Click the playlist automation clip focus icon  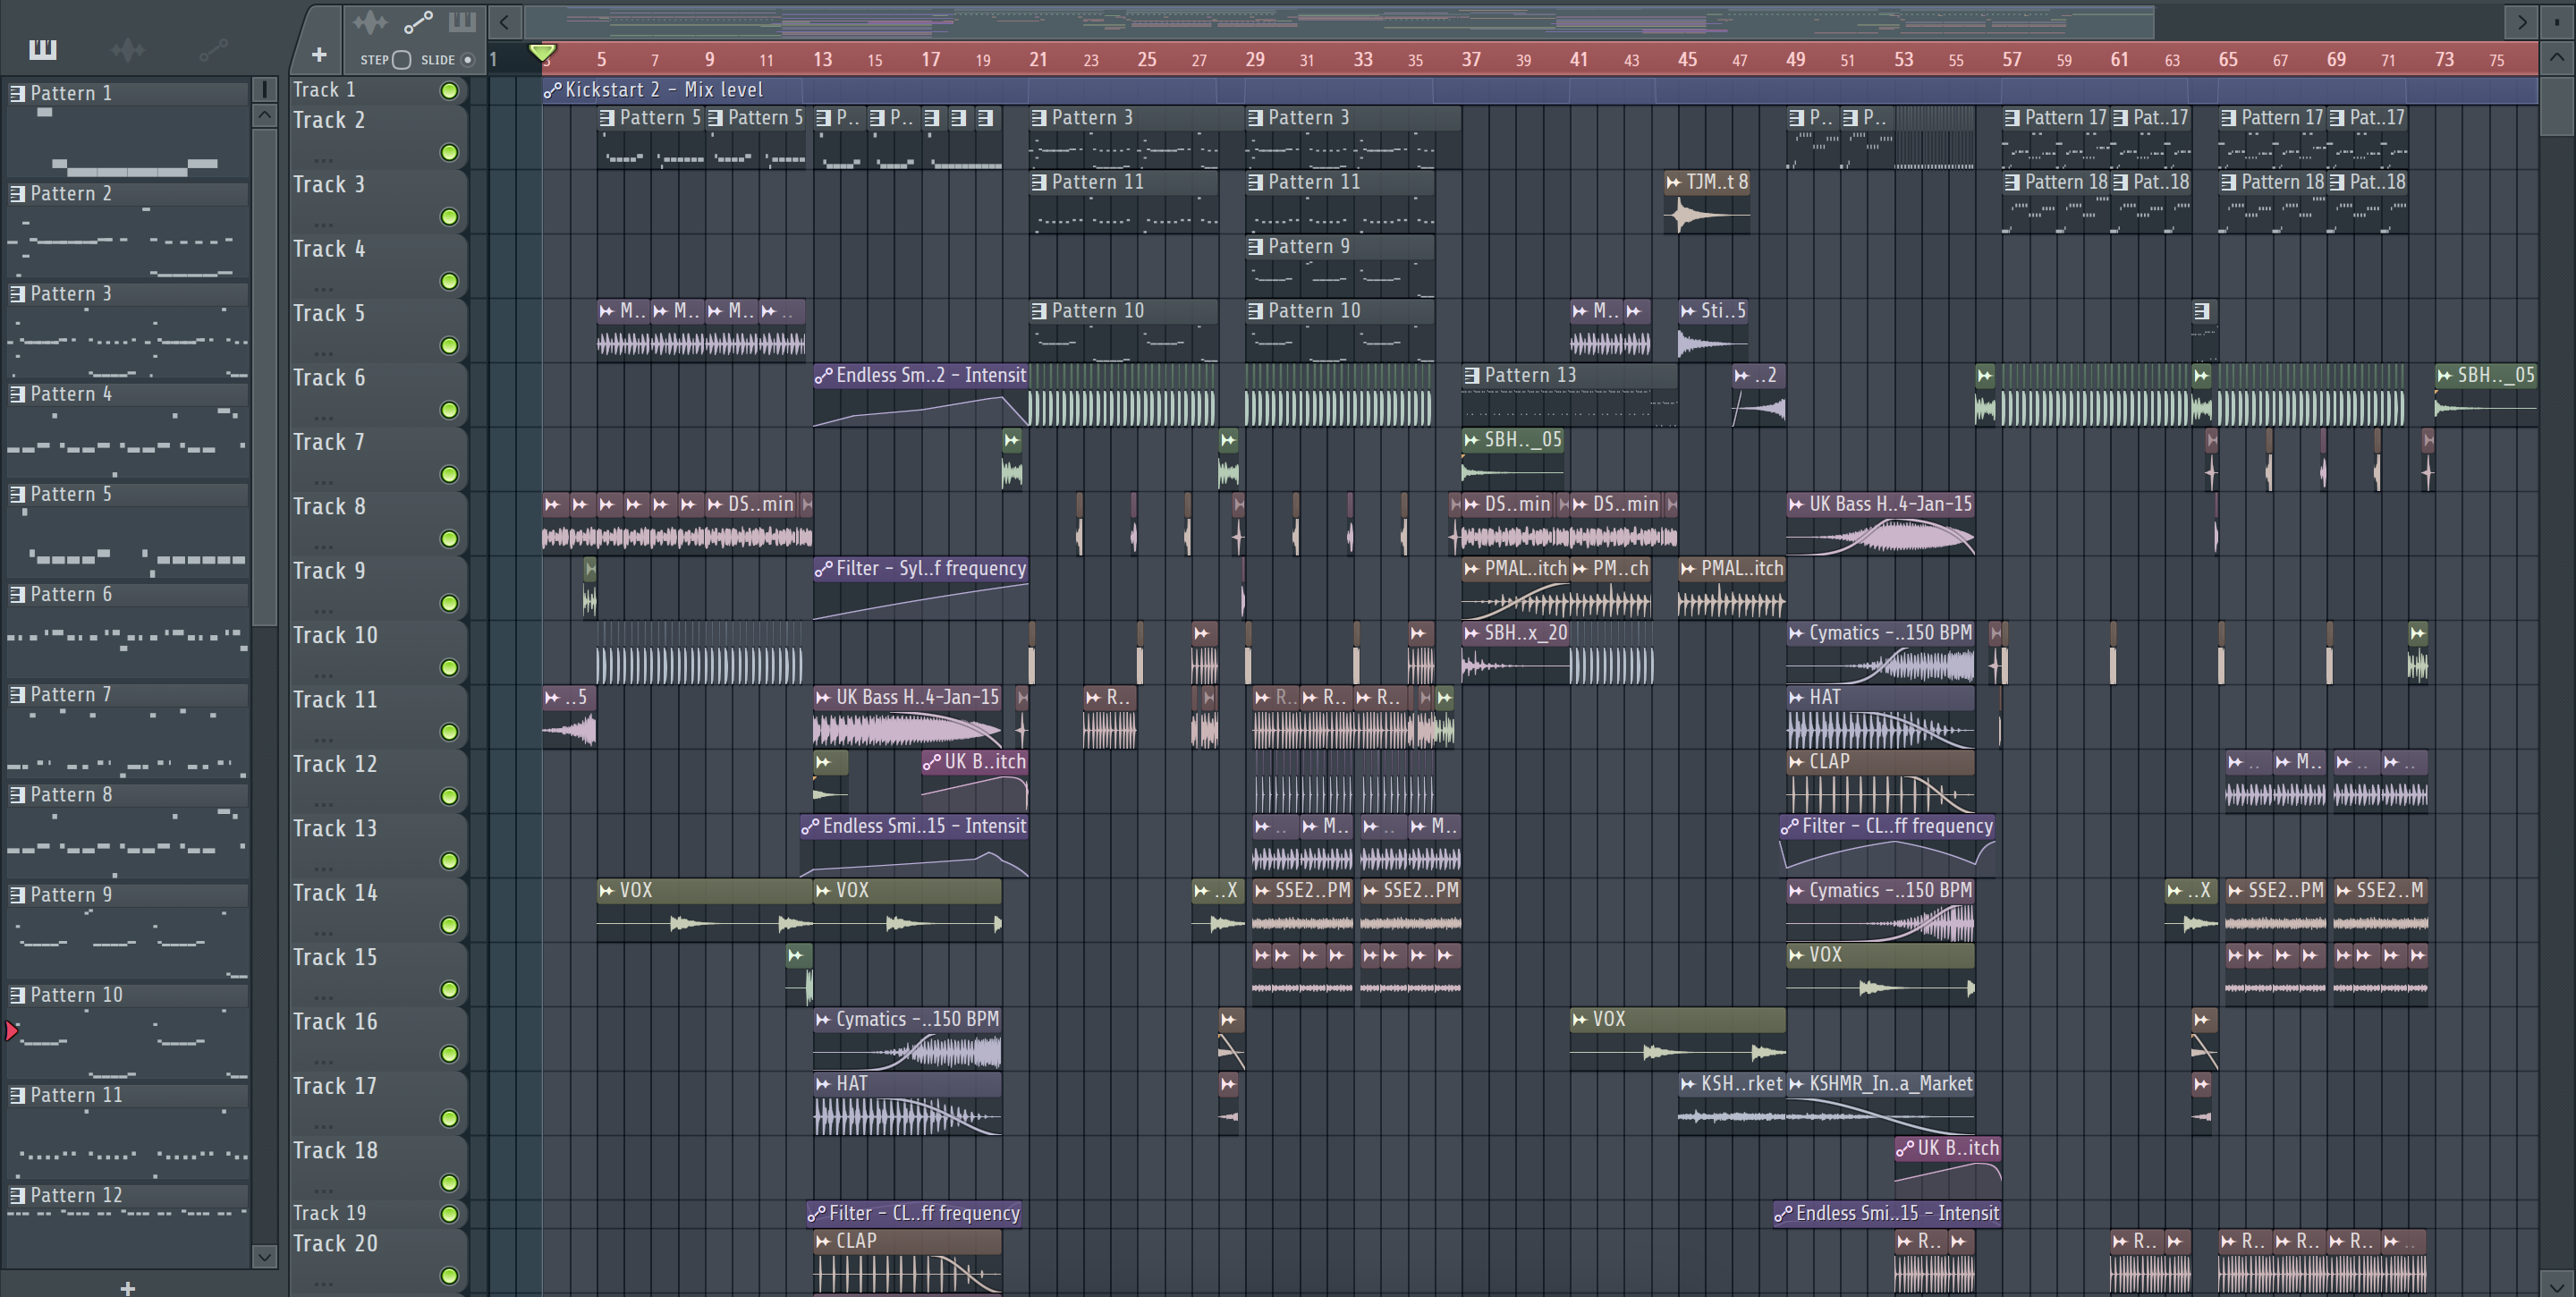(418, 21)
